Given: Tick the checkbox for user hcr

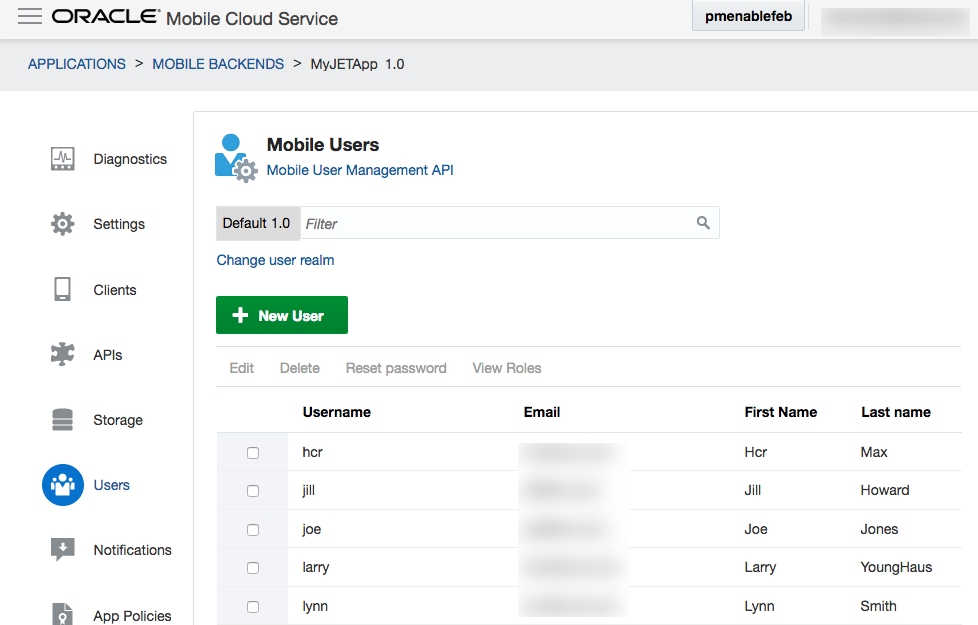Looking at the screenshot, I should tap(253, 453).
